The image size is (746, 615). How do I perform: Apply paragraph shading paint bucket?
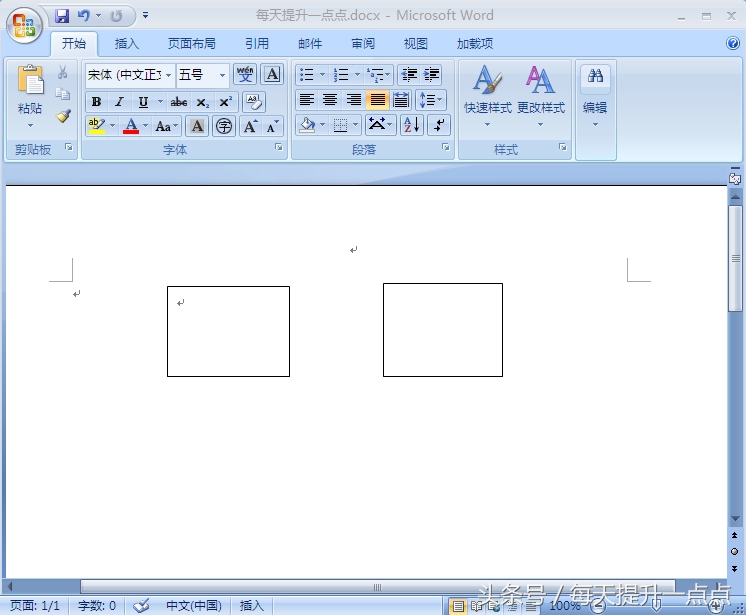(x=307, y=125)
